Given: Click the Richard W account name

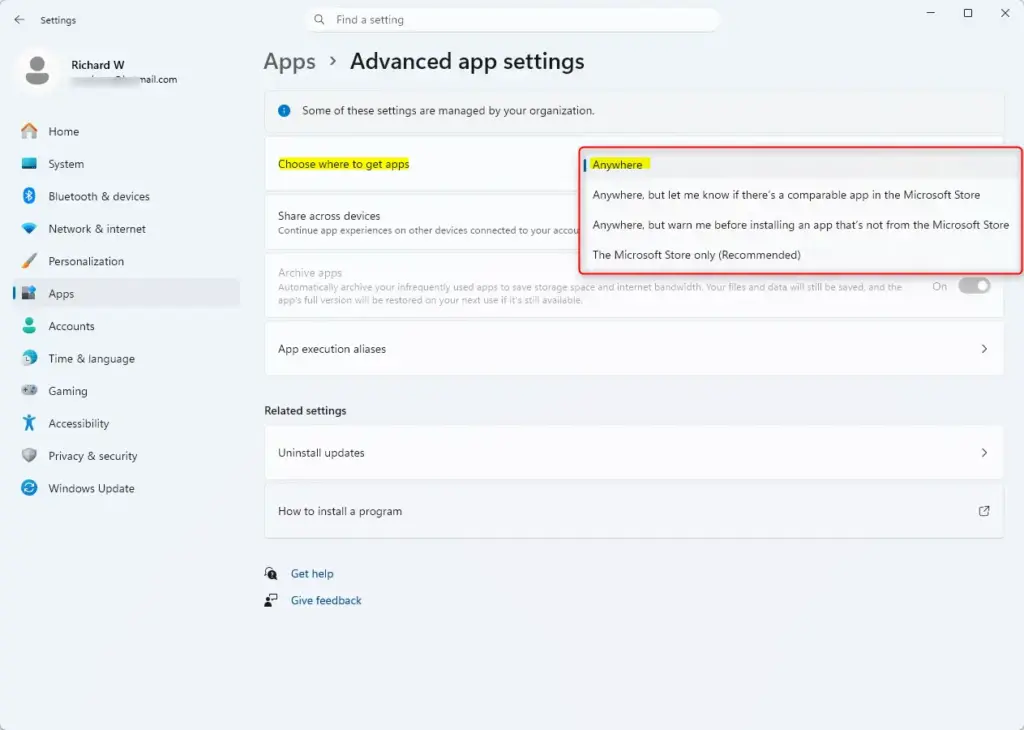Looking at the screenshot, I should point(98,65).
